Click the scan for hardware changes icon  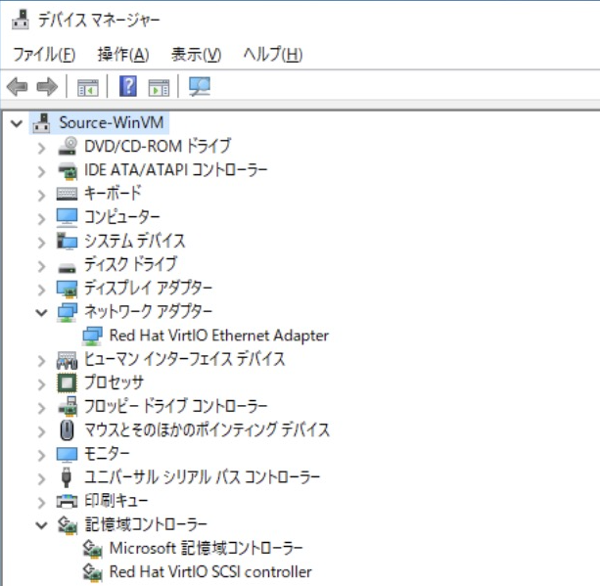pyautogui.click(x=199, y=87)
